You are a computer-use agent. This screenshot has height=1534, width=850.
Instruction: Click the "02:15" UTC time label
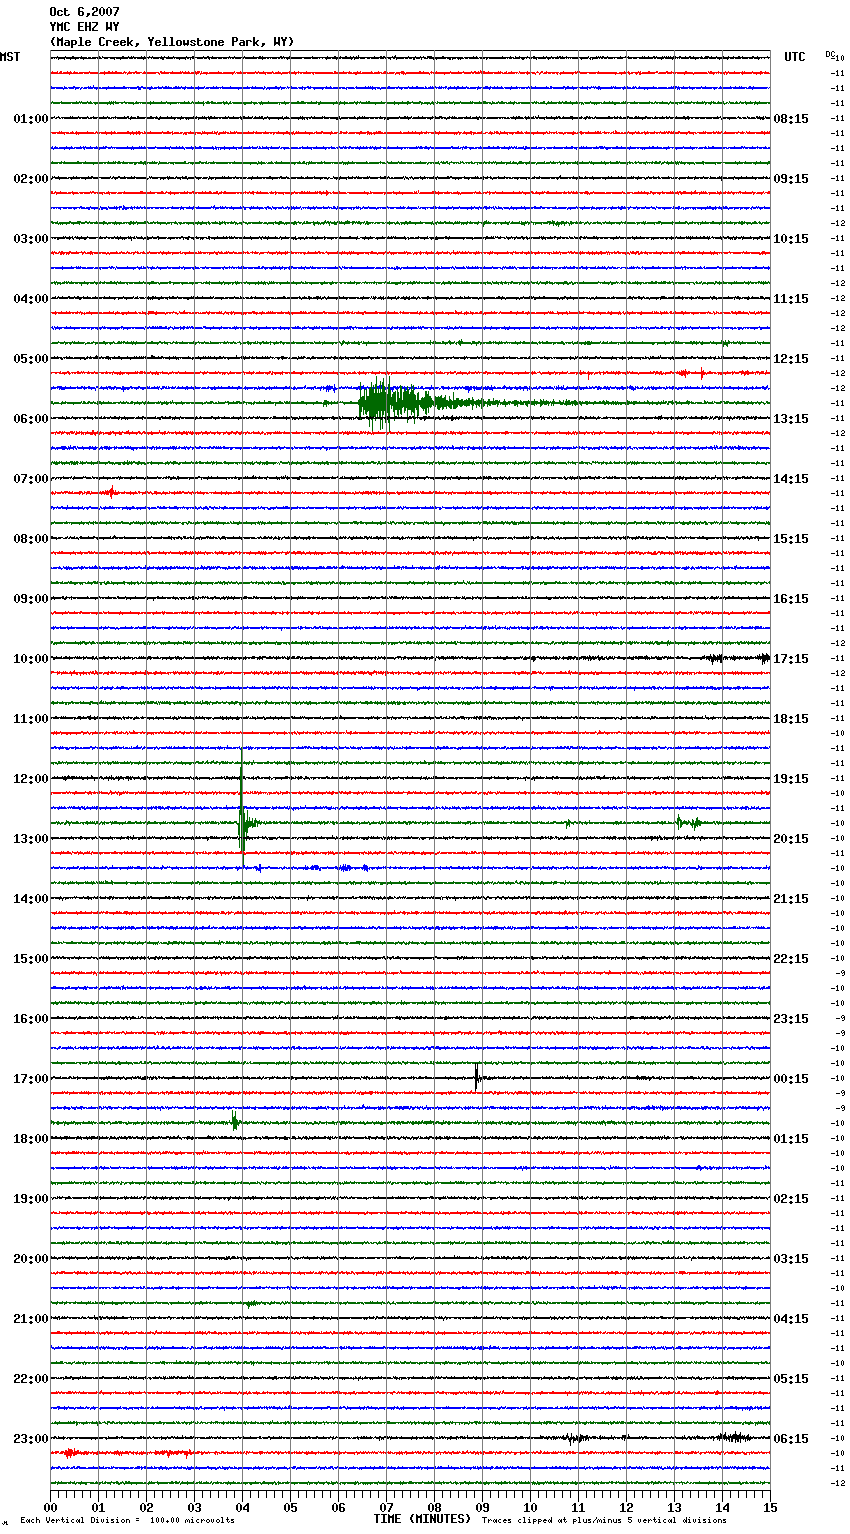791,1199
